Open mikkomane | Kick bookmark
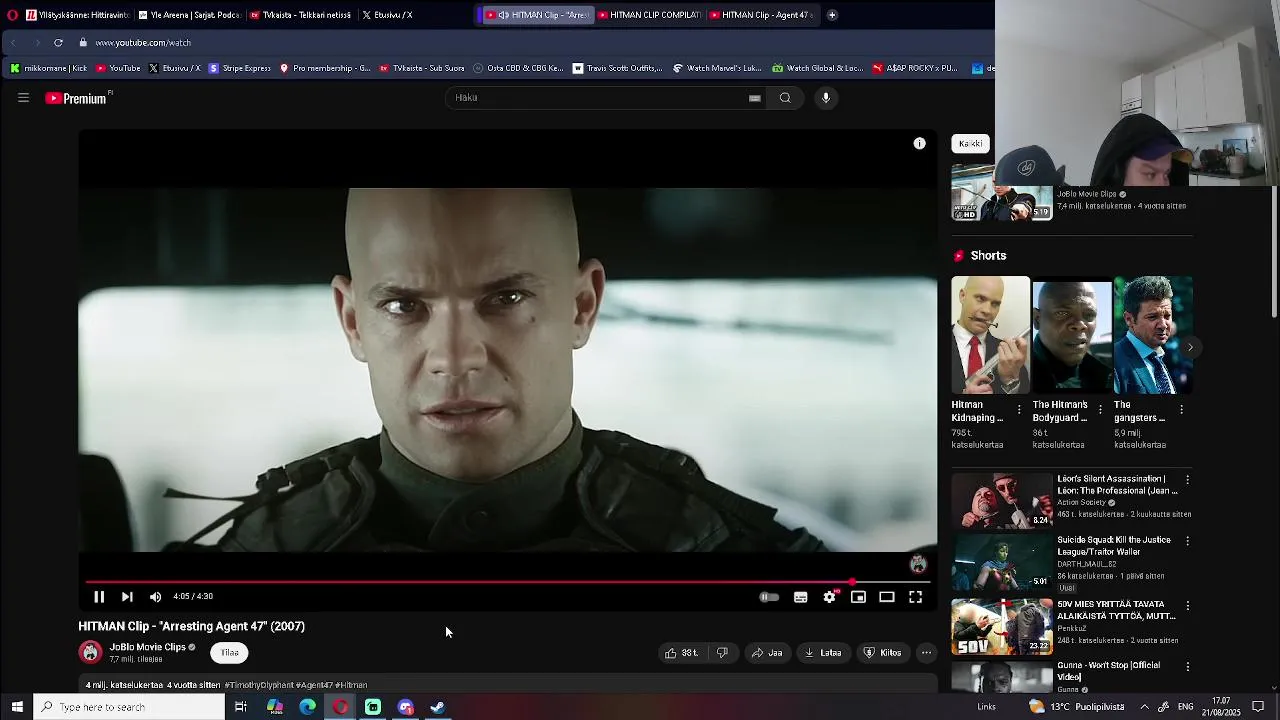The width and height of the screenshot is (1280, 720). coord(48,68)
